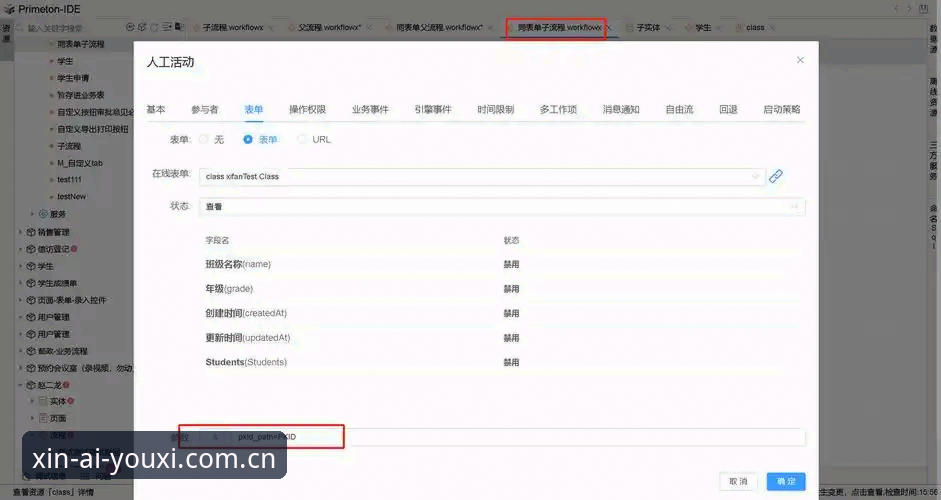Select test111 in the tree

point(69,179)
